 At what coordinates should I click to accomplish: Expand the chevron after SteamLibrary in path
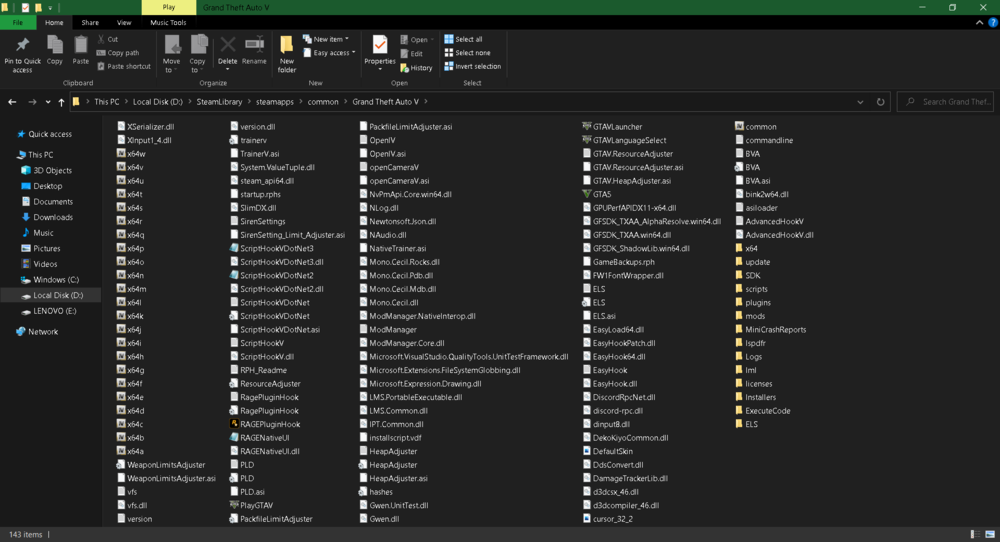click(249, 102)
